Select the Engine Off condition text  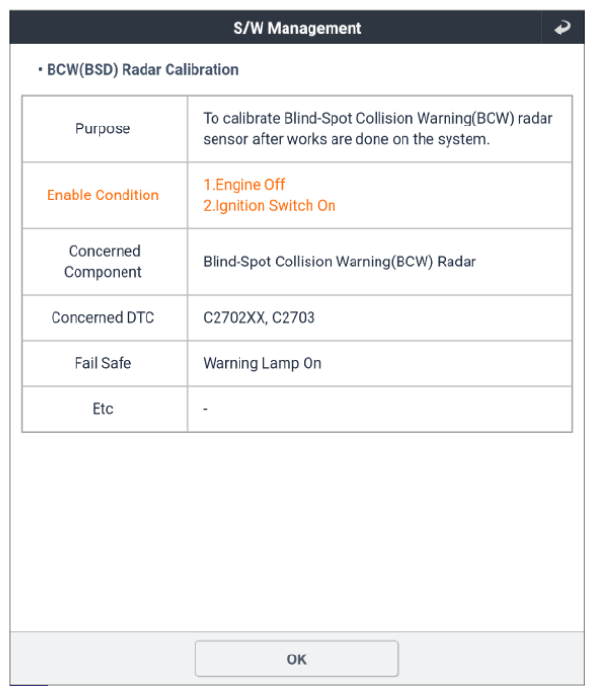click(x=244, y=184)
